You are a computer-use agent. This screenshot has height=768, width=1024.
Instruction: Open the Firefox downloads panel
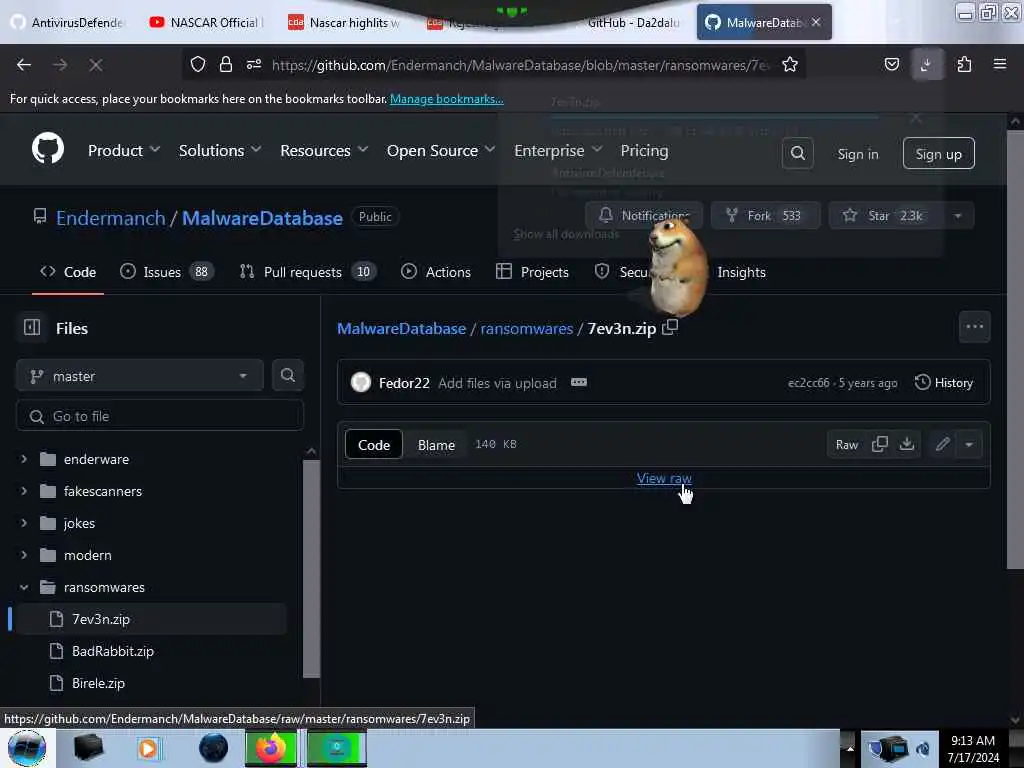(927, 64)
